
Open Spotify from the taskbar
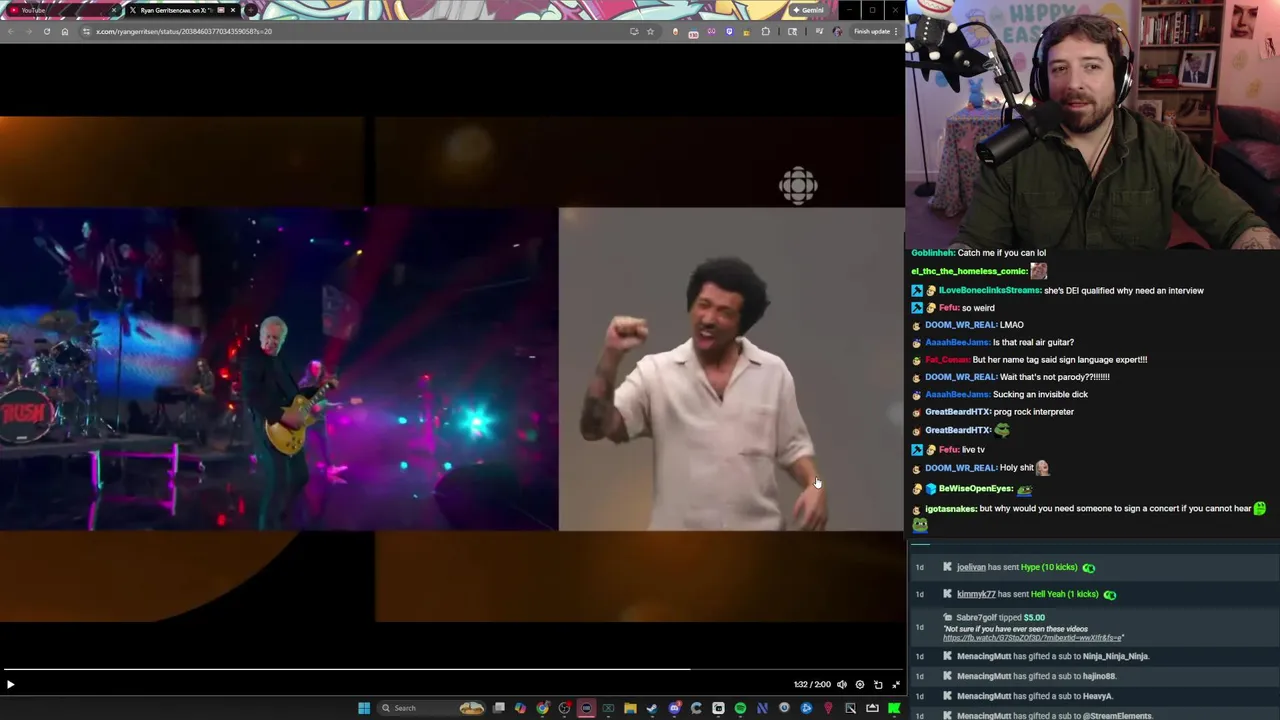(740, 708)
